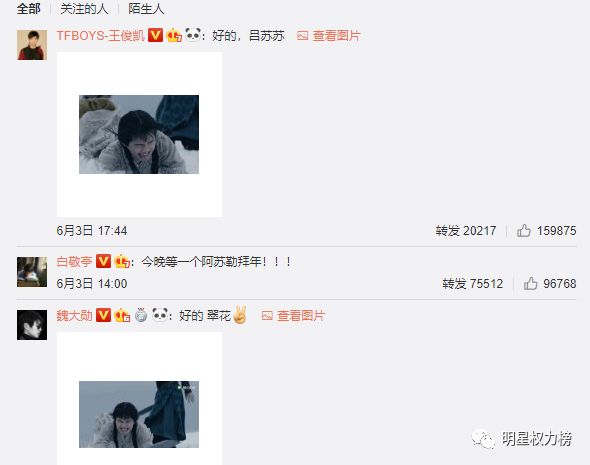This screenshot has width=590, height=465.
Task: Click the verified V badge beside TFBOYS-王俊凯
Action: click(155, 35)
